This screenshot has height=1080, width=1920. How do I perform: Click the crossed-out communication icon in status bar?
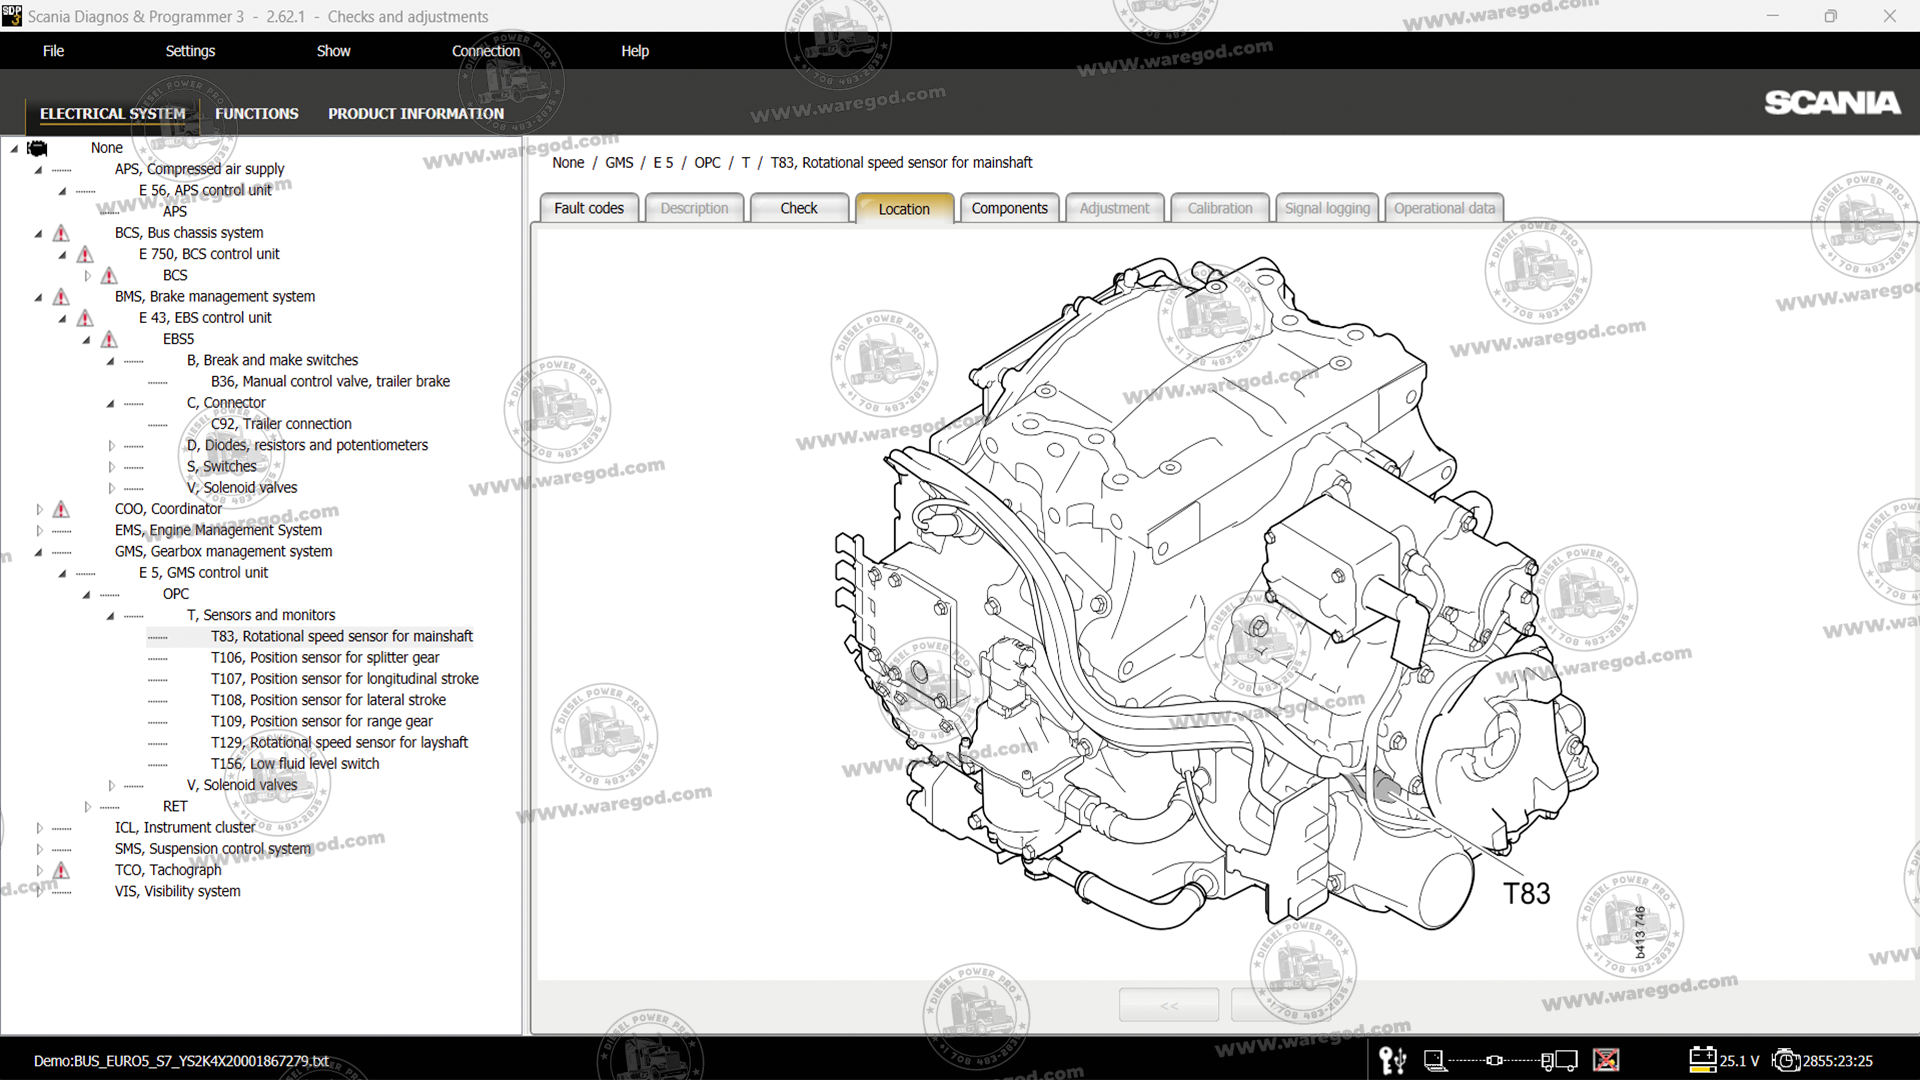[x=1607, y=1060]
